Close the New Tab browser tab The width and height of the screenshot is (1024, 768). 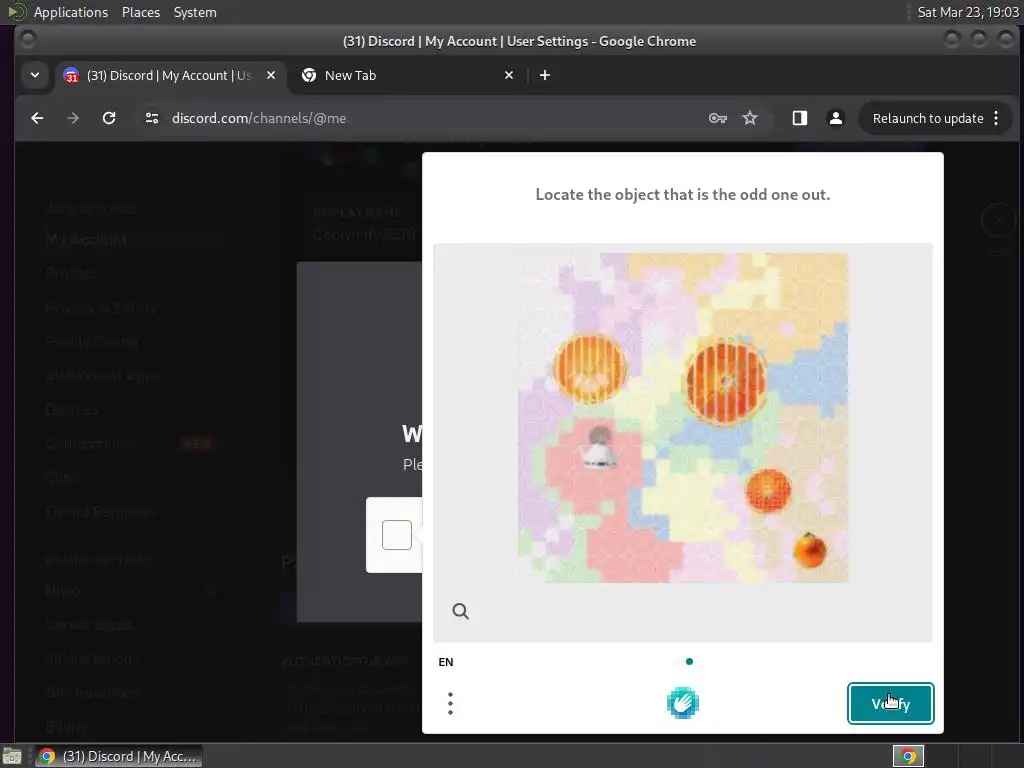click(509, 75)
